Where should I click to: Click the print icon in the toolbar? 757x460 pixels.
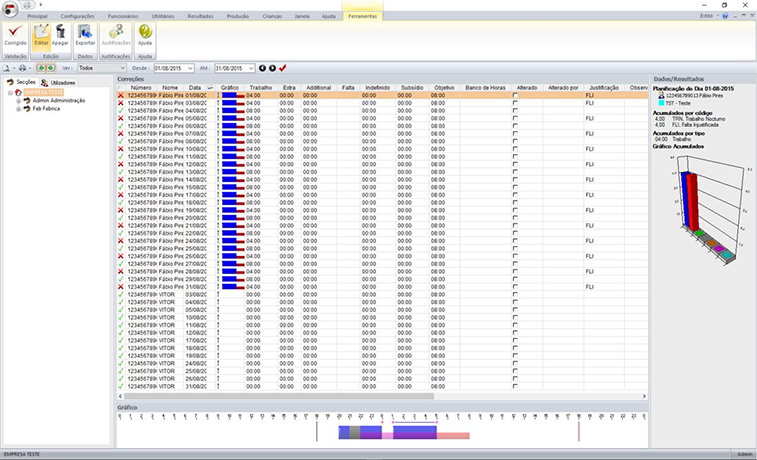pos(22,69)
